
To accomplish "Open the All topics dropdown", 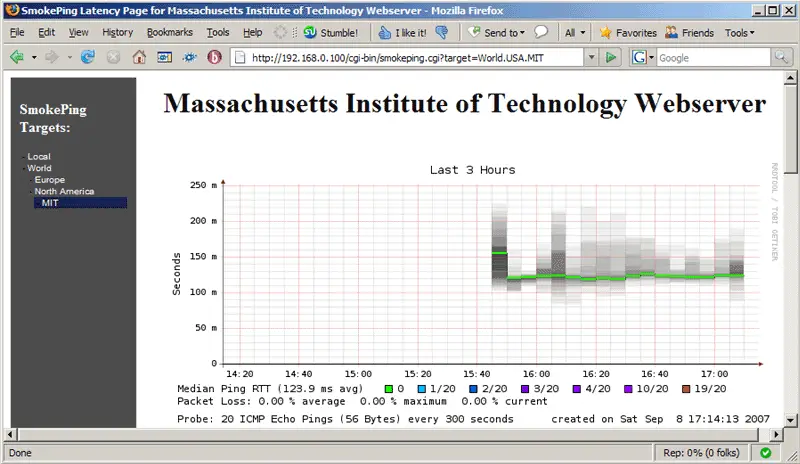I will [575, 33].
